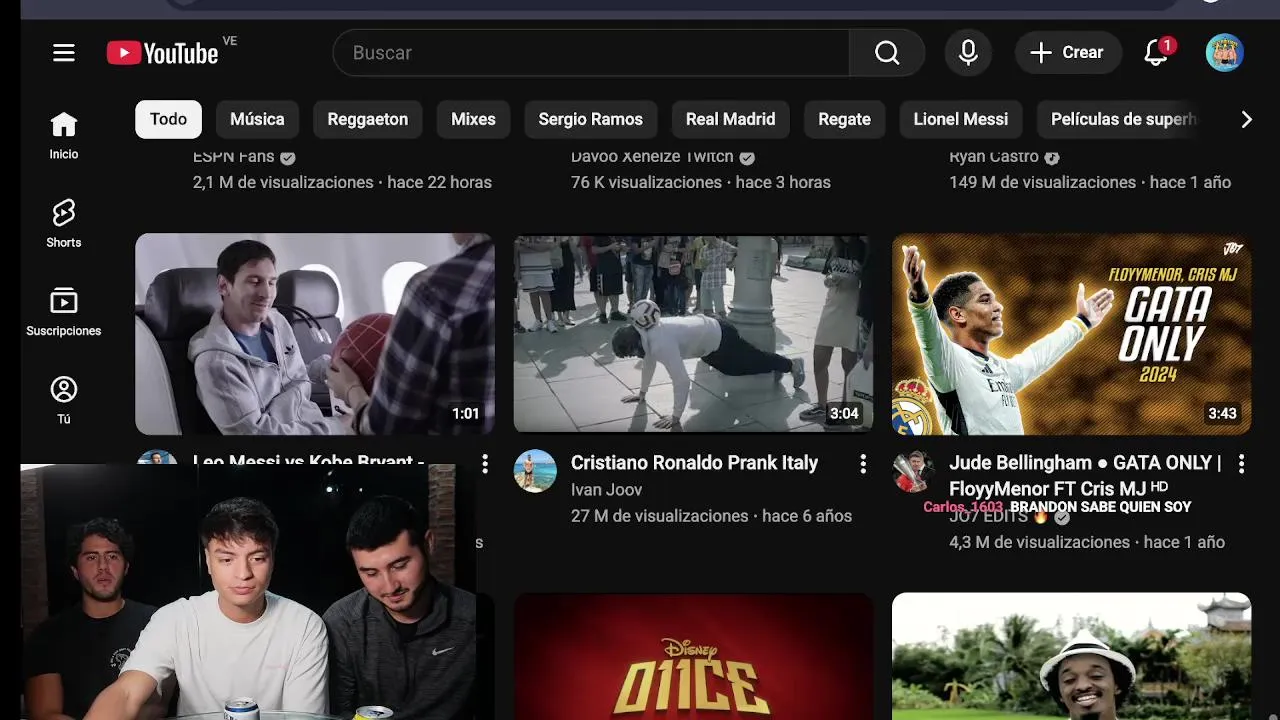Open options menu for Jude Bellingham video
1280x720 pixels.
(x=1241, y=464)
